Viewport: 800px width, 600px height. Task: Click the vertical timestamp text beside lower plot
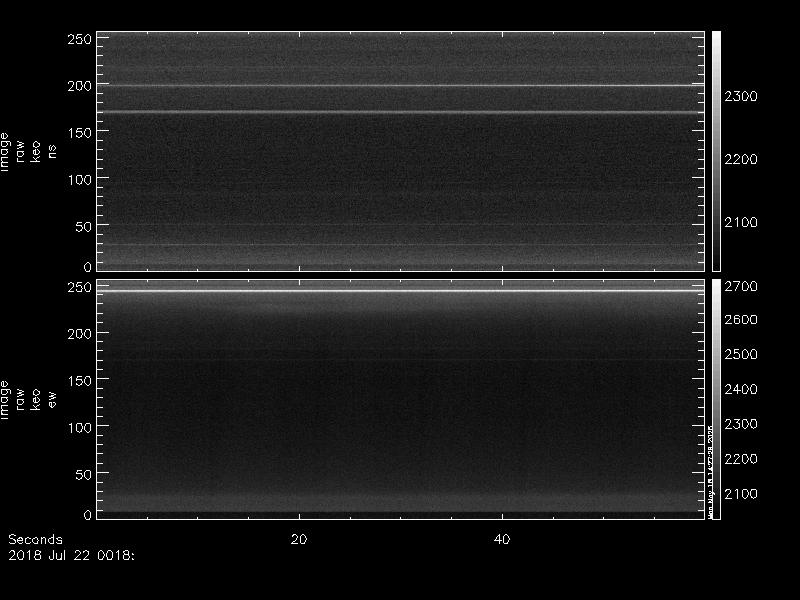pyautogui.click(x=710, y=472)
